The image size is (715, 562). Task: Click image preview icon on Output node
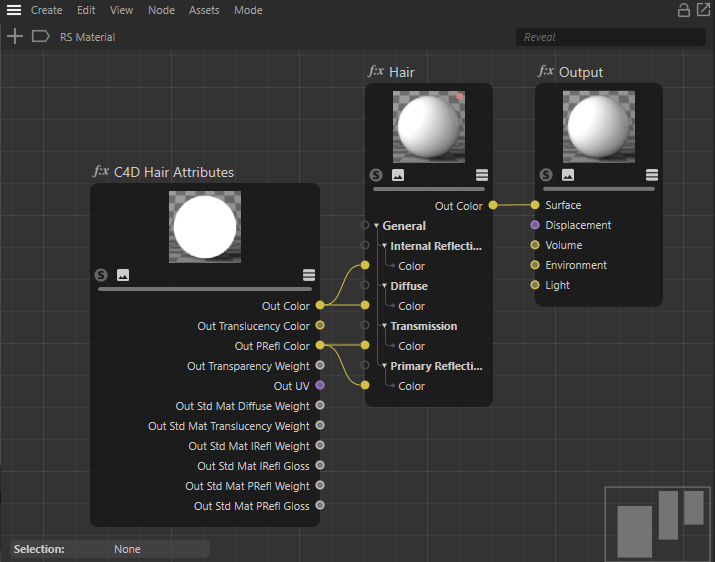click(568, 174)
